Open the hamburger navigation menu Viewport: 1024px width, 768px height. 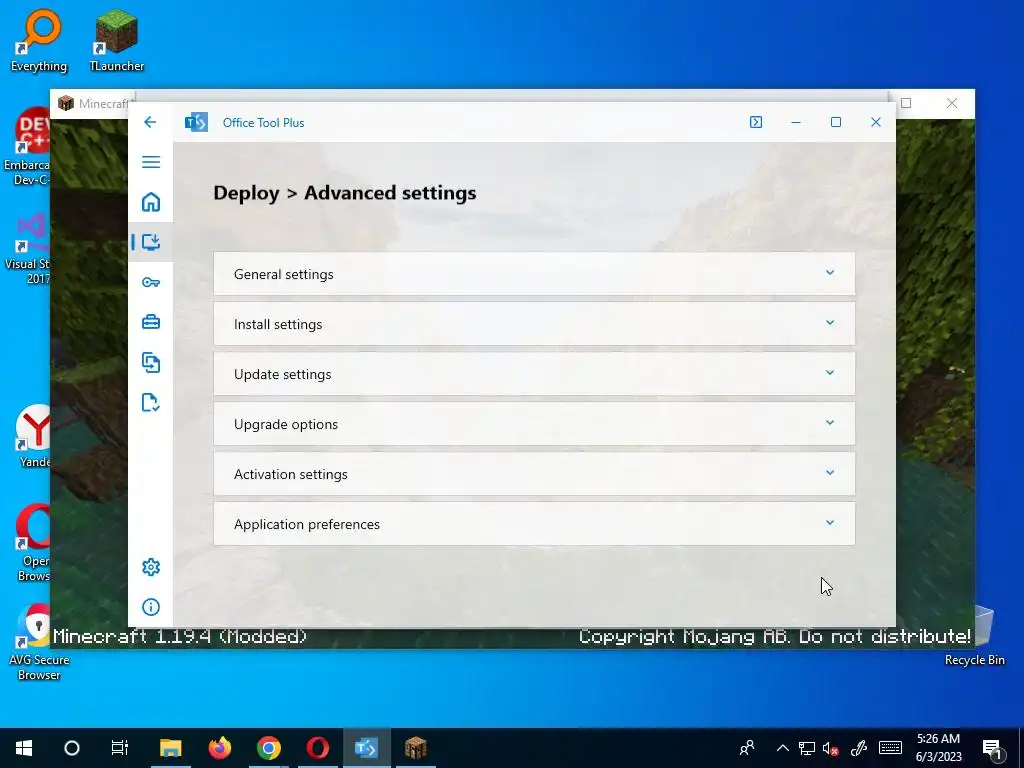[151, 162]
